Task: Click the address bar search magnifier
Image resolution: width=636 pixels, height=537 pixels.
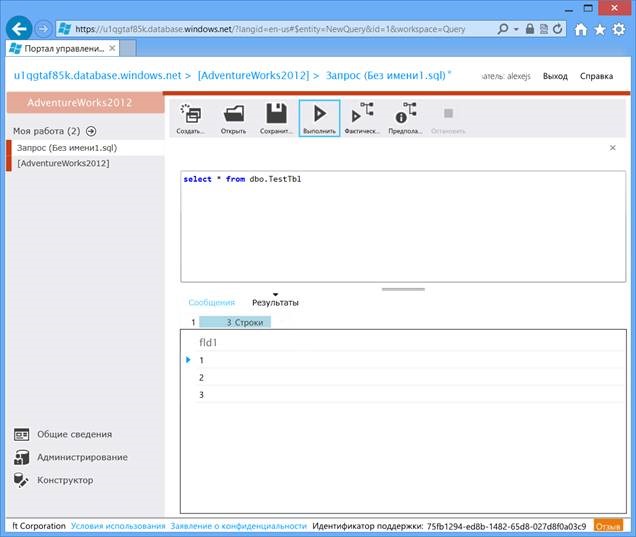Action: (x=503, y=29)
